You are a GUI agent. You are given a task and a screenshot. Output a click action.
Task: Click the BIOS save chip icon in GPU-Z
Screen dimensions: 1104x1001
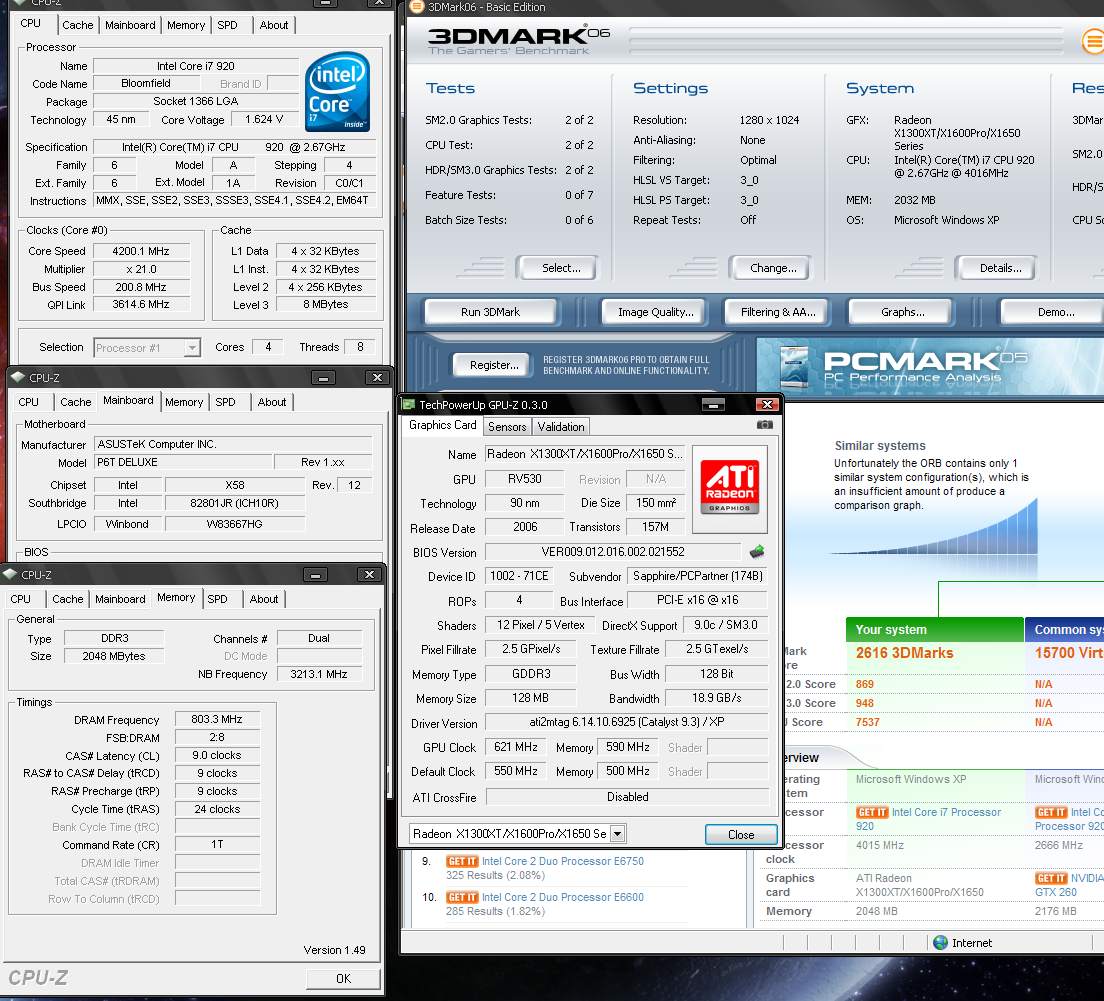point(757,551)
